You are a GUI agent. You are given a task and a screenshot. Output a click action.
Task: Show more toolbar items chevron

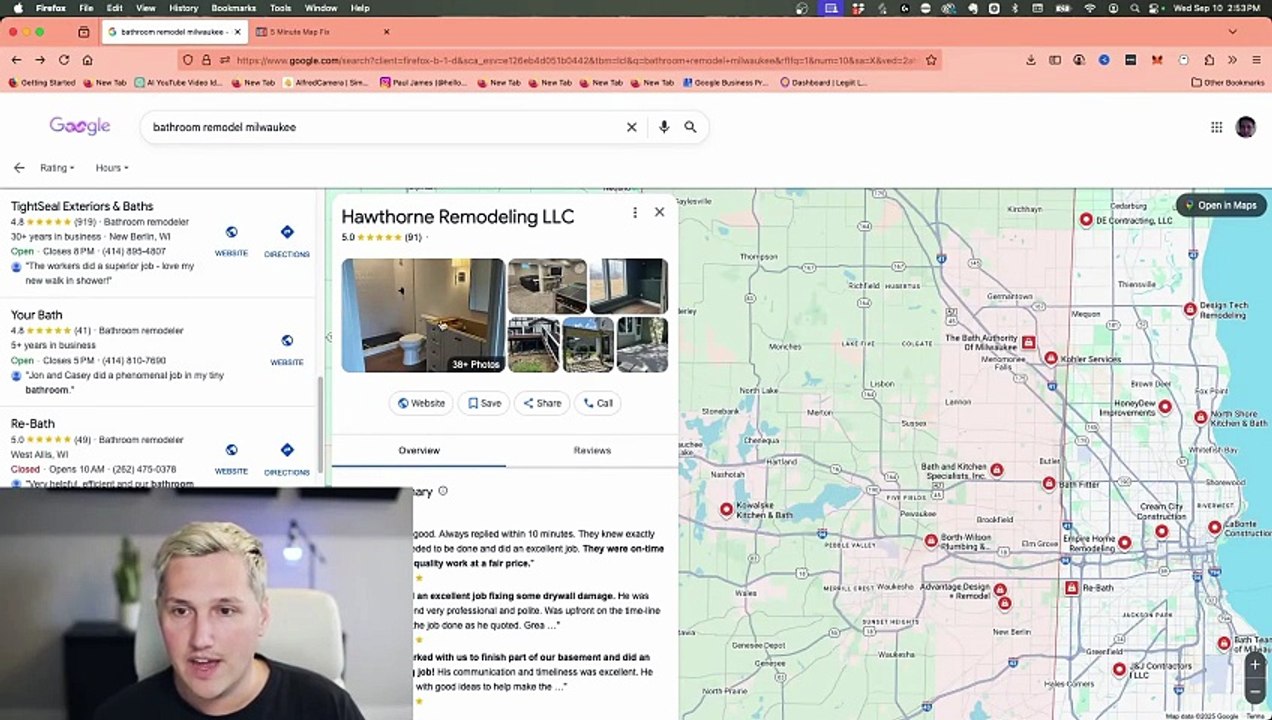pos(1232,60)
